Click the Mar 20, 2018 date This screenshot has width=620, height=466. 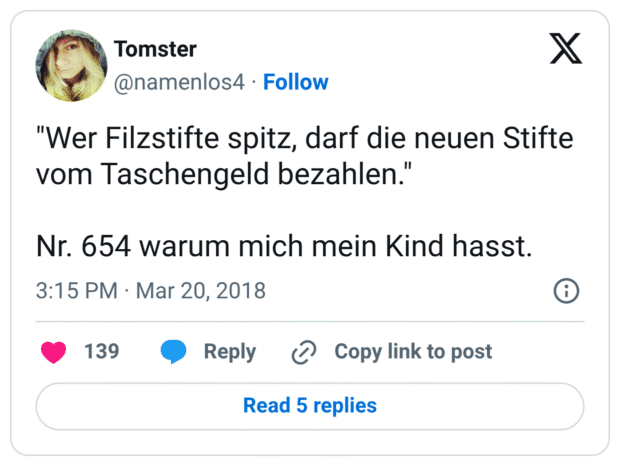[x=200, y=291]
